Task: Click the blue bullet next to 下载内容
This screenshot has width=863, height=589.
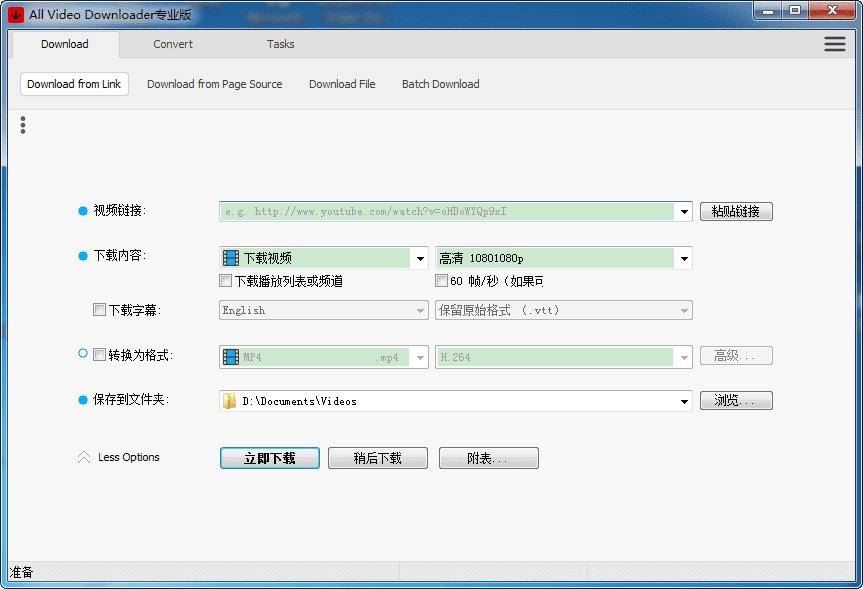Action: (83, 256)
